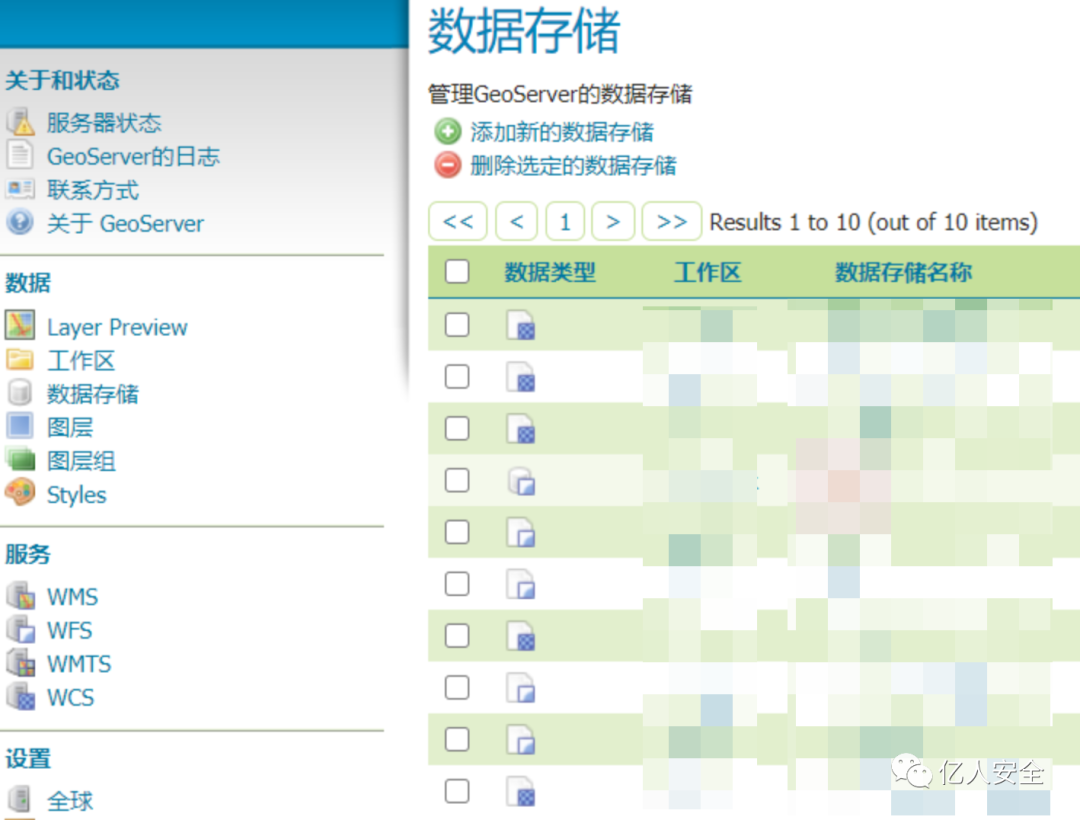Viewport: 1080px width, 820px height.
Task: Check the checkbox of the last data store row
Action: 457,792
